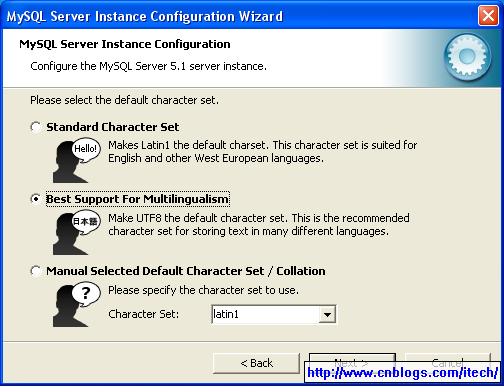Click the Japanese text speech bubble icon
504x386 pixels.
pos(76,233)
